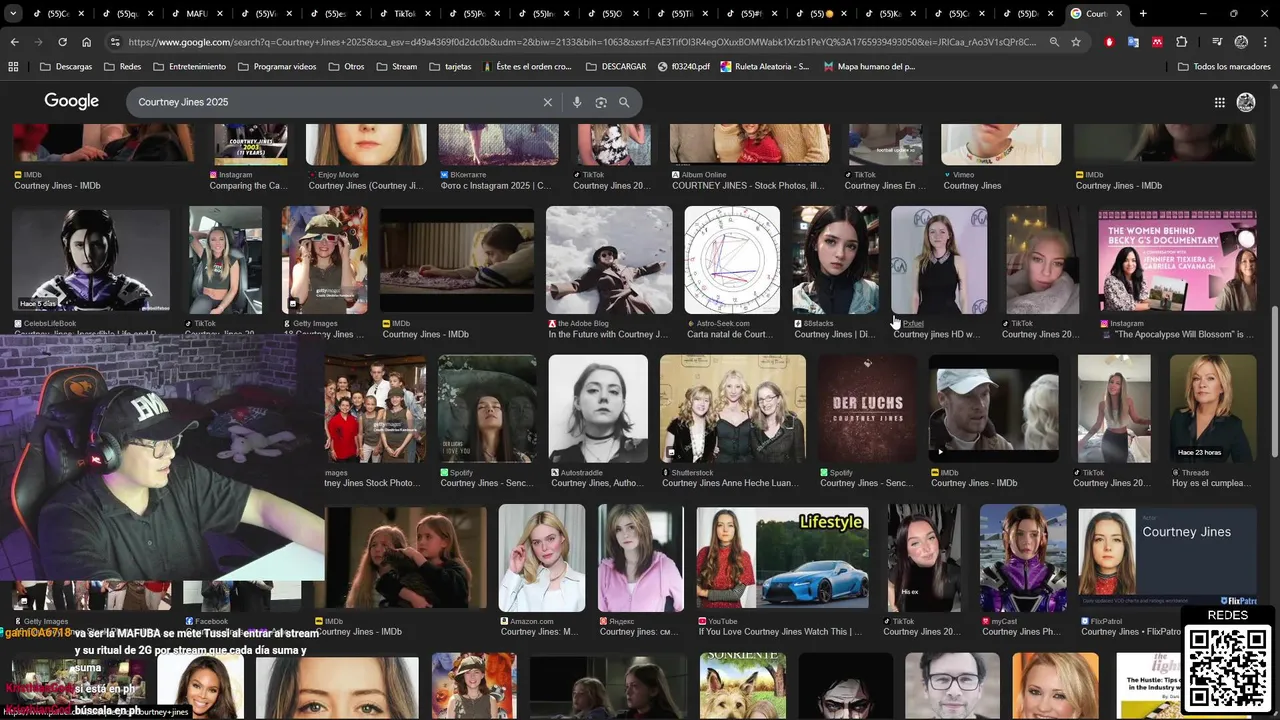
Task: Open the Éste es el orden cro... bookmark
Action: tap(527, 66)
